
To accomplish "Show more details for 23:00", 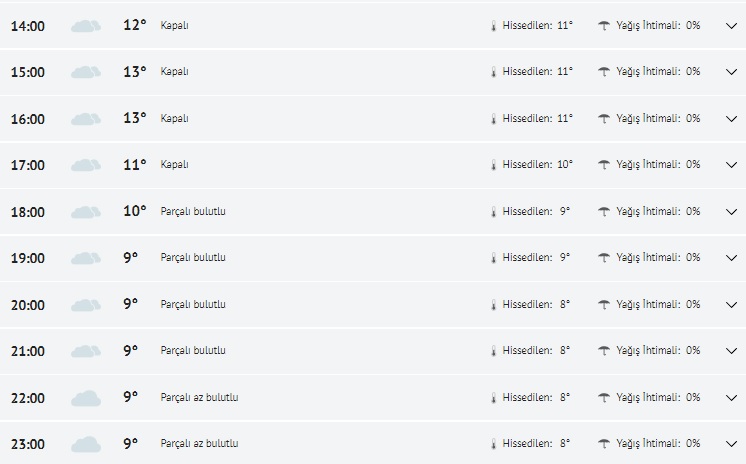I will pyautogui.click(x=731, y=444).
